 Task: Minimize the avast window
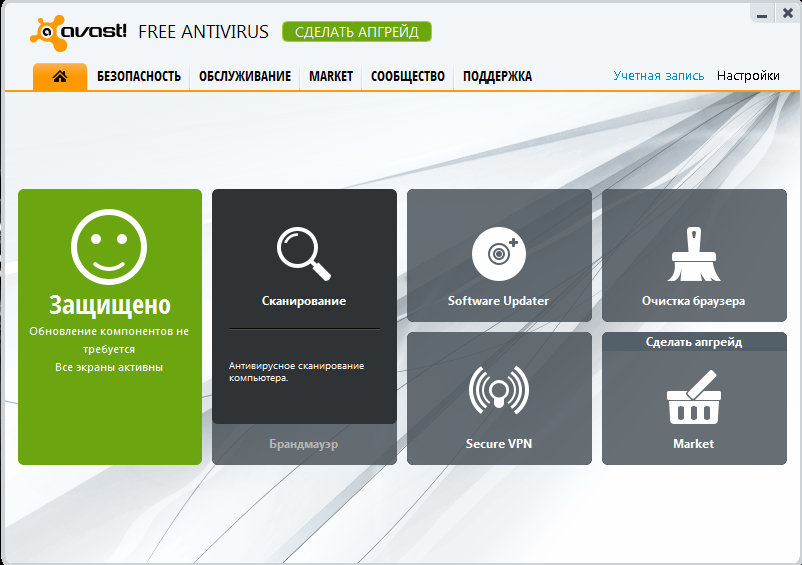coord(762,14)
